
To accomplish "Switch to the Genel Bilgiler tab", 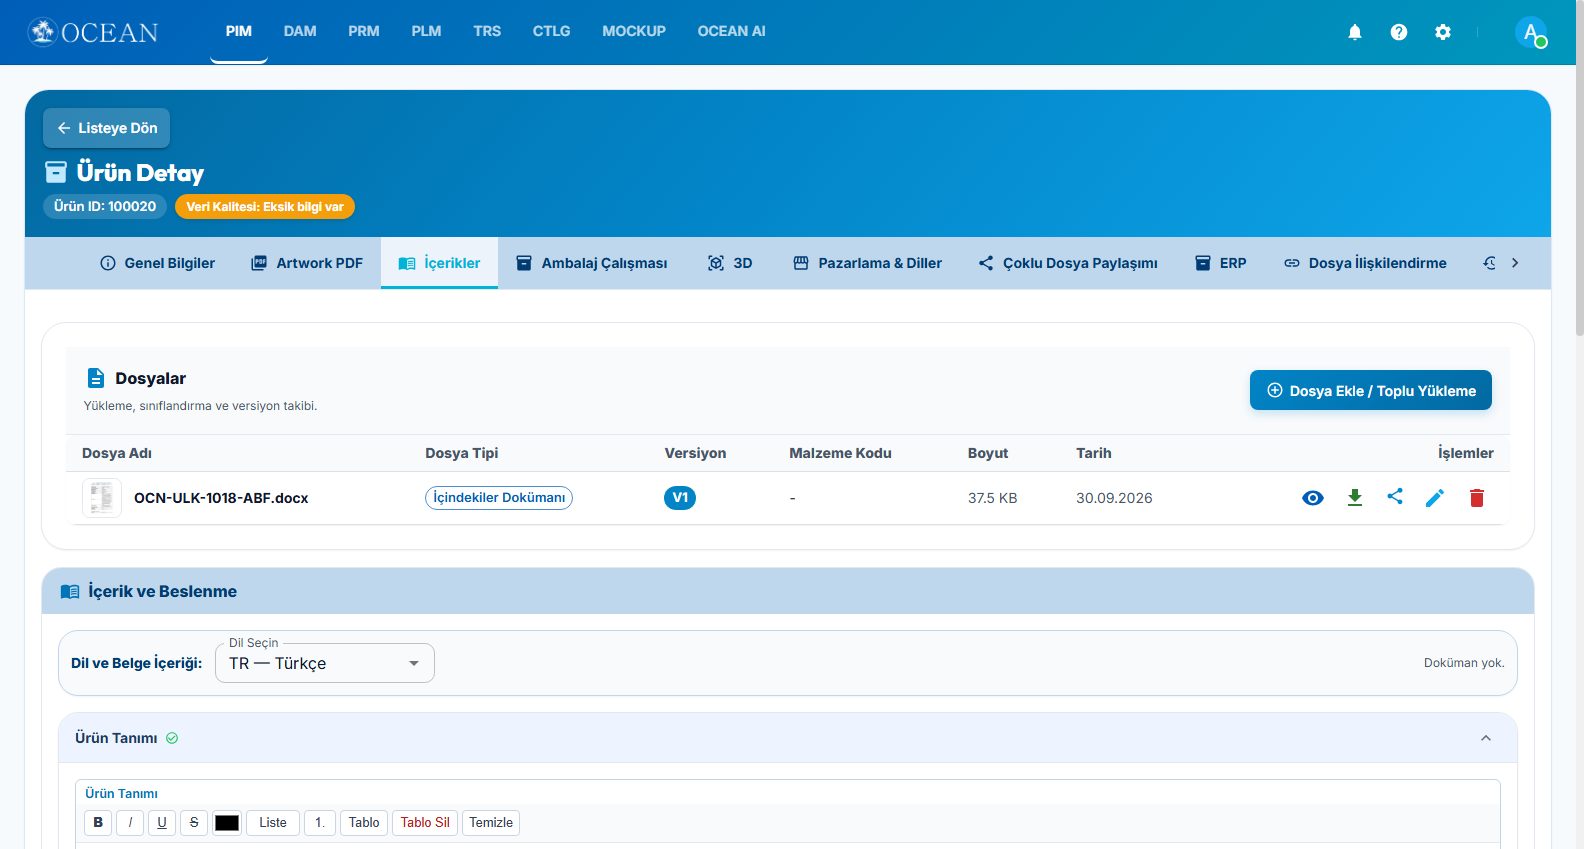I will [x=158, y=263].
